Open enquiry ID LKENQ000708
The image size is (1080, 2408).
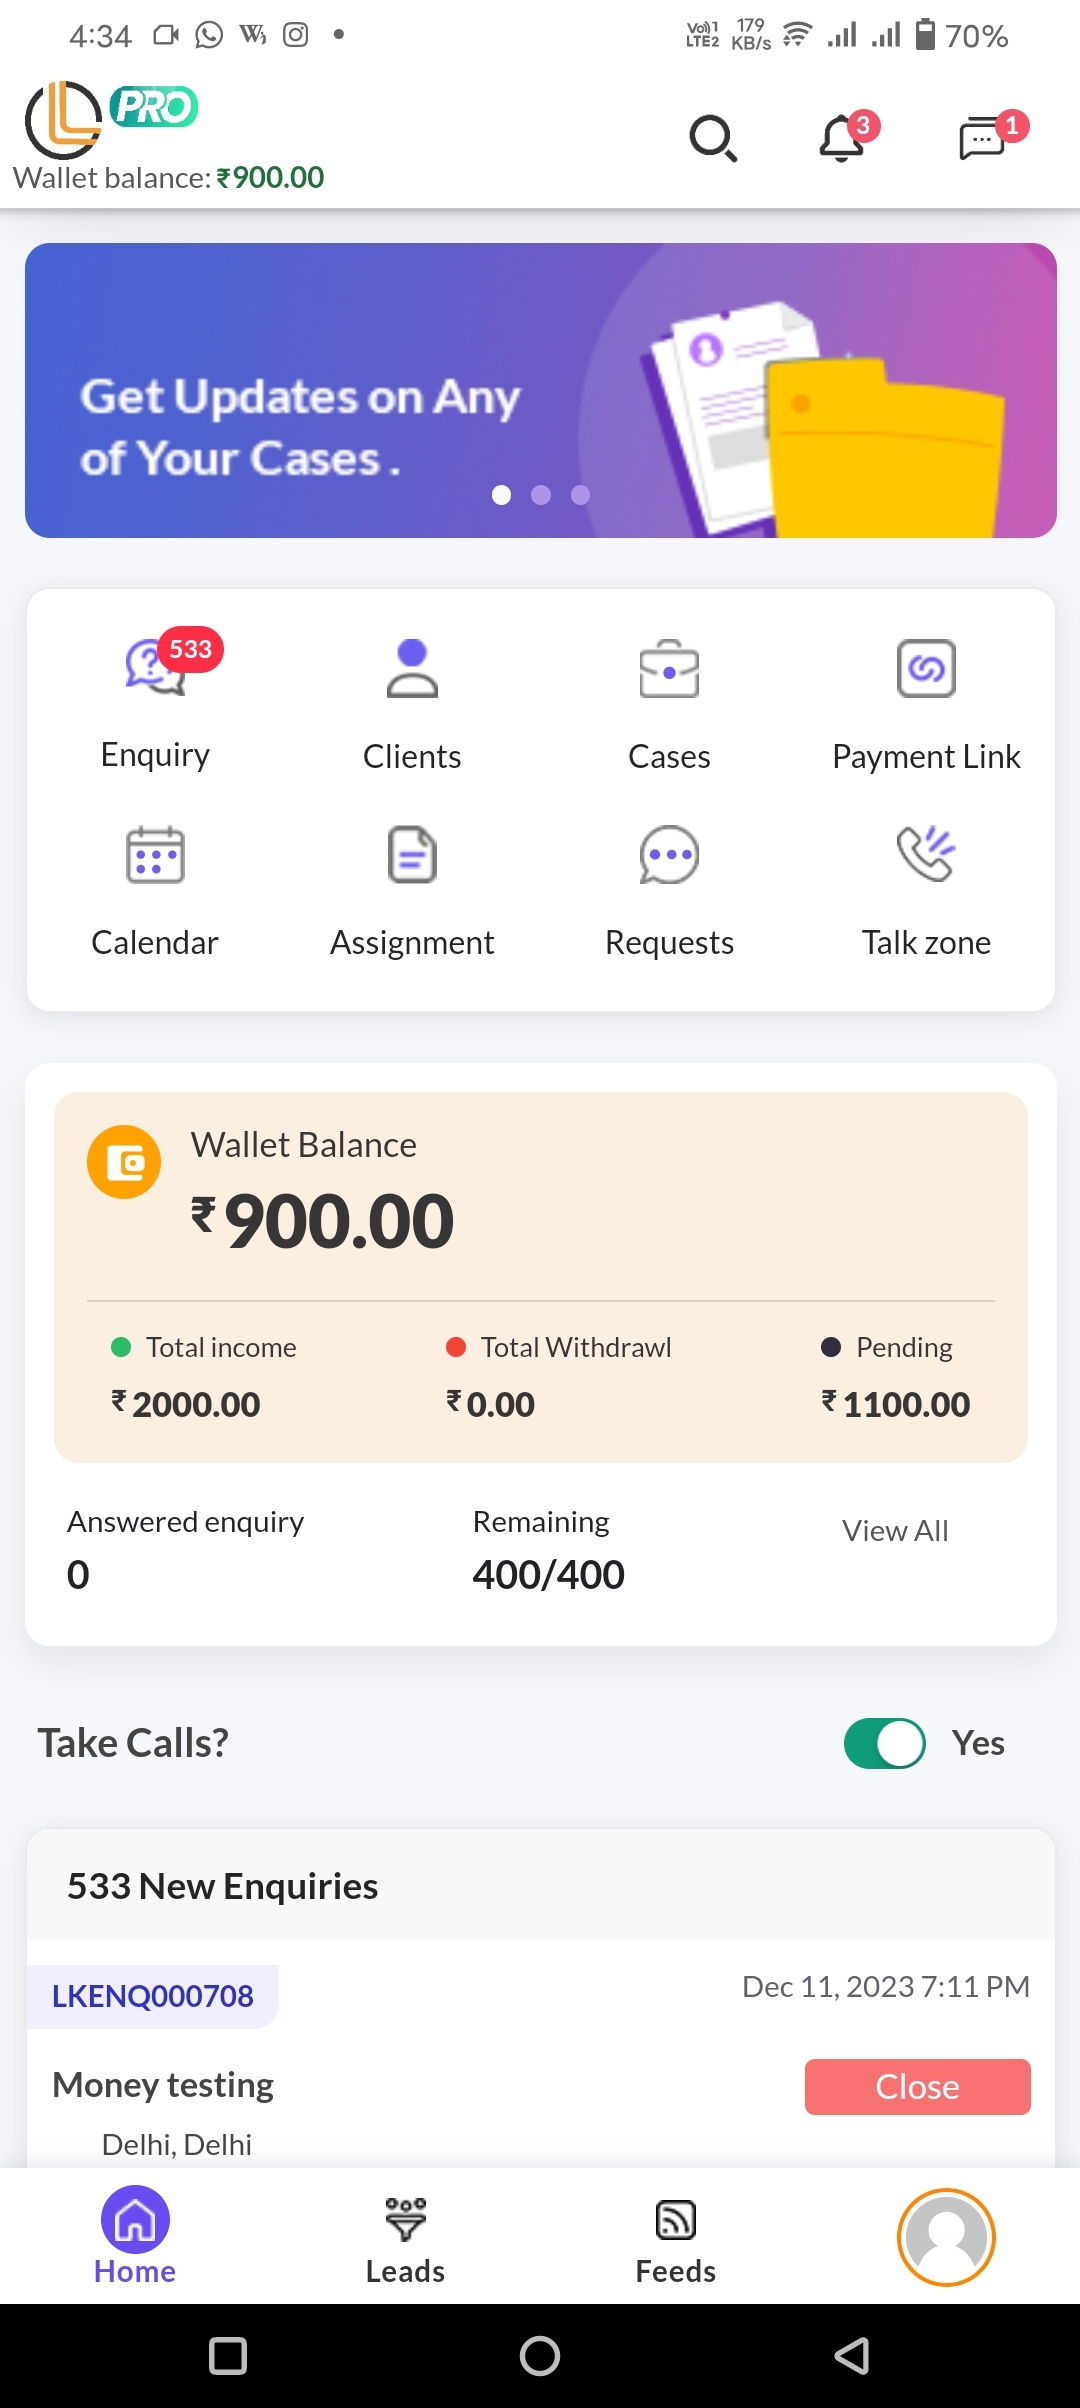tap(153, 1996)
